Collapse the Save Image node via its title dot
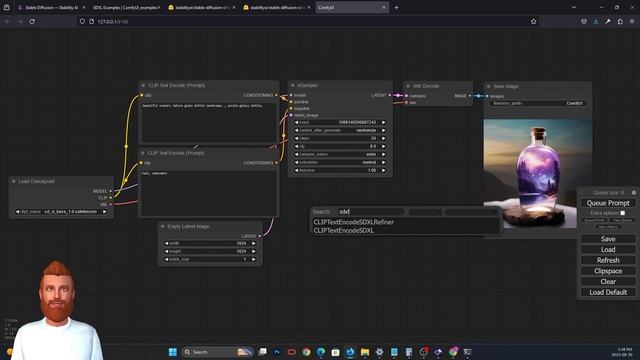The height and width of the screenshot is (360, 640). [489, 87]
